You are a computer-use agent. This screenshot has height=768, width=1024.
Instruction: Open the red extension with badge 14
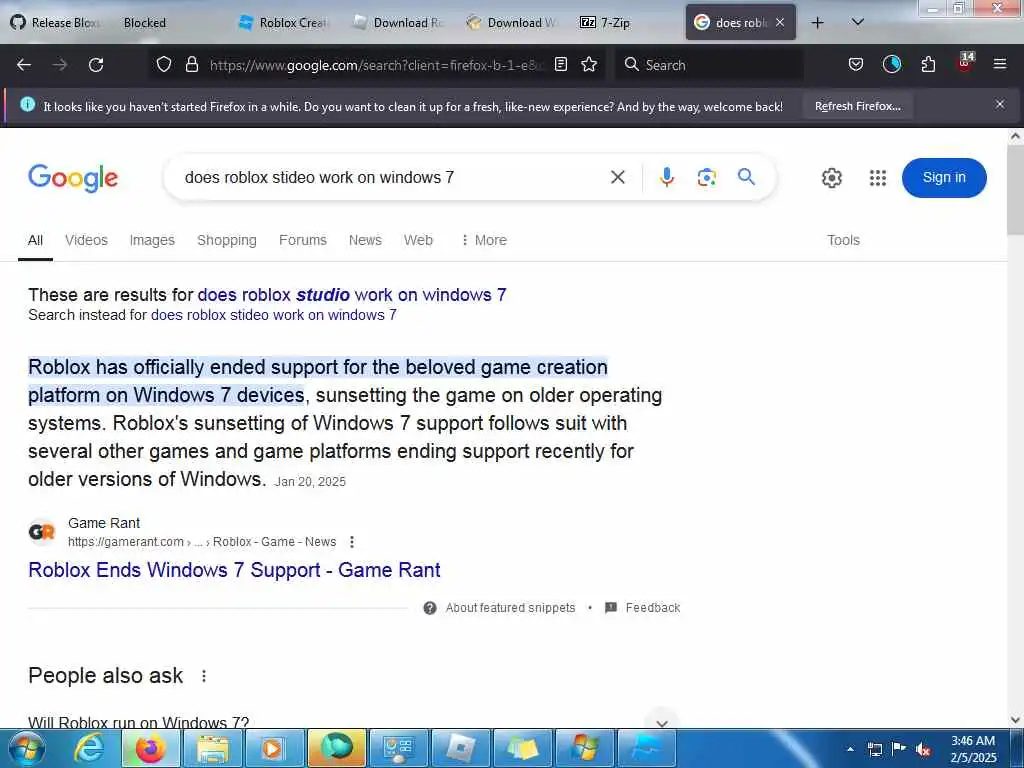click(x=965, y=63)
